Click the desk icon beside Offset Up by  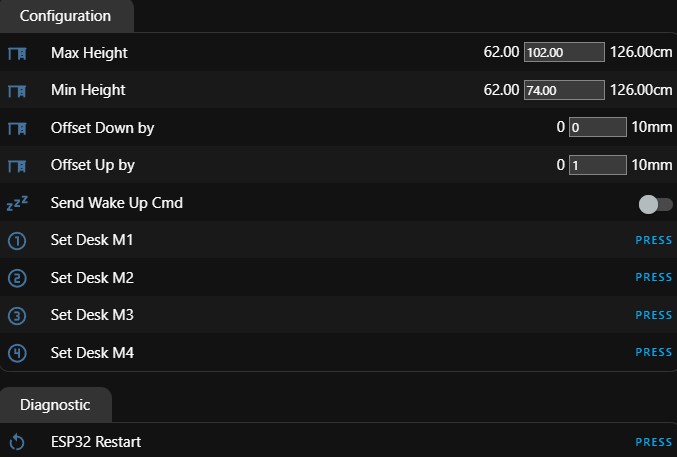click(x=17, y=166)
